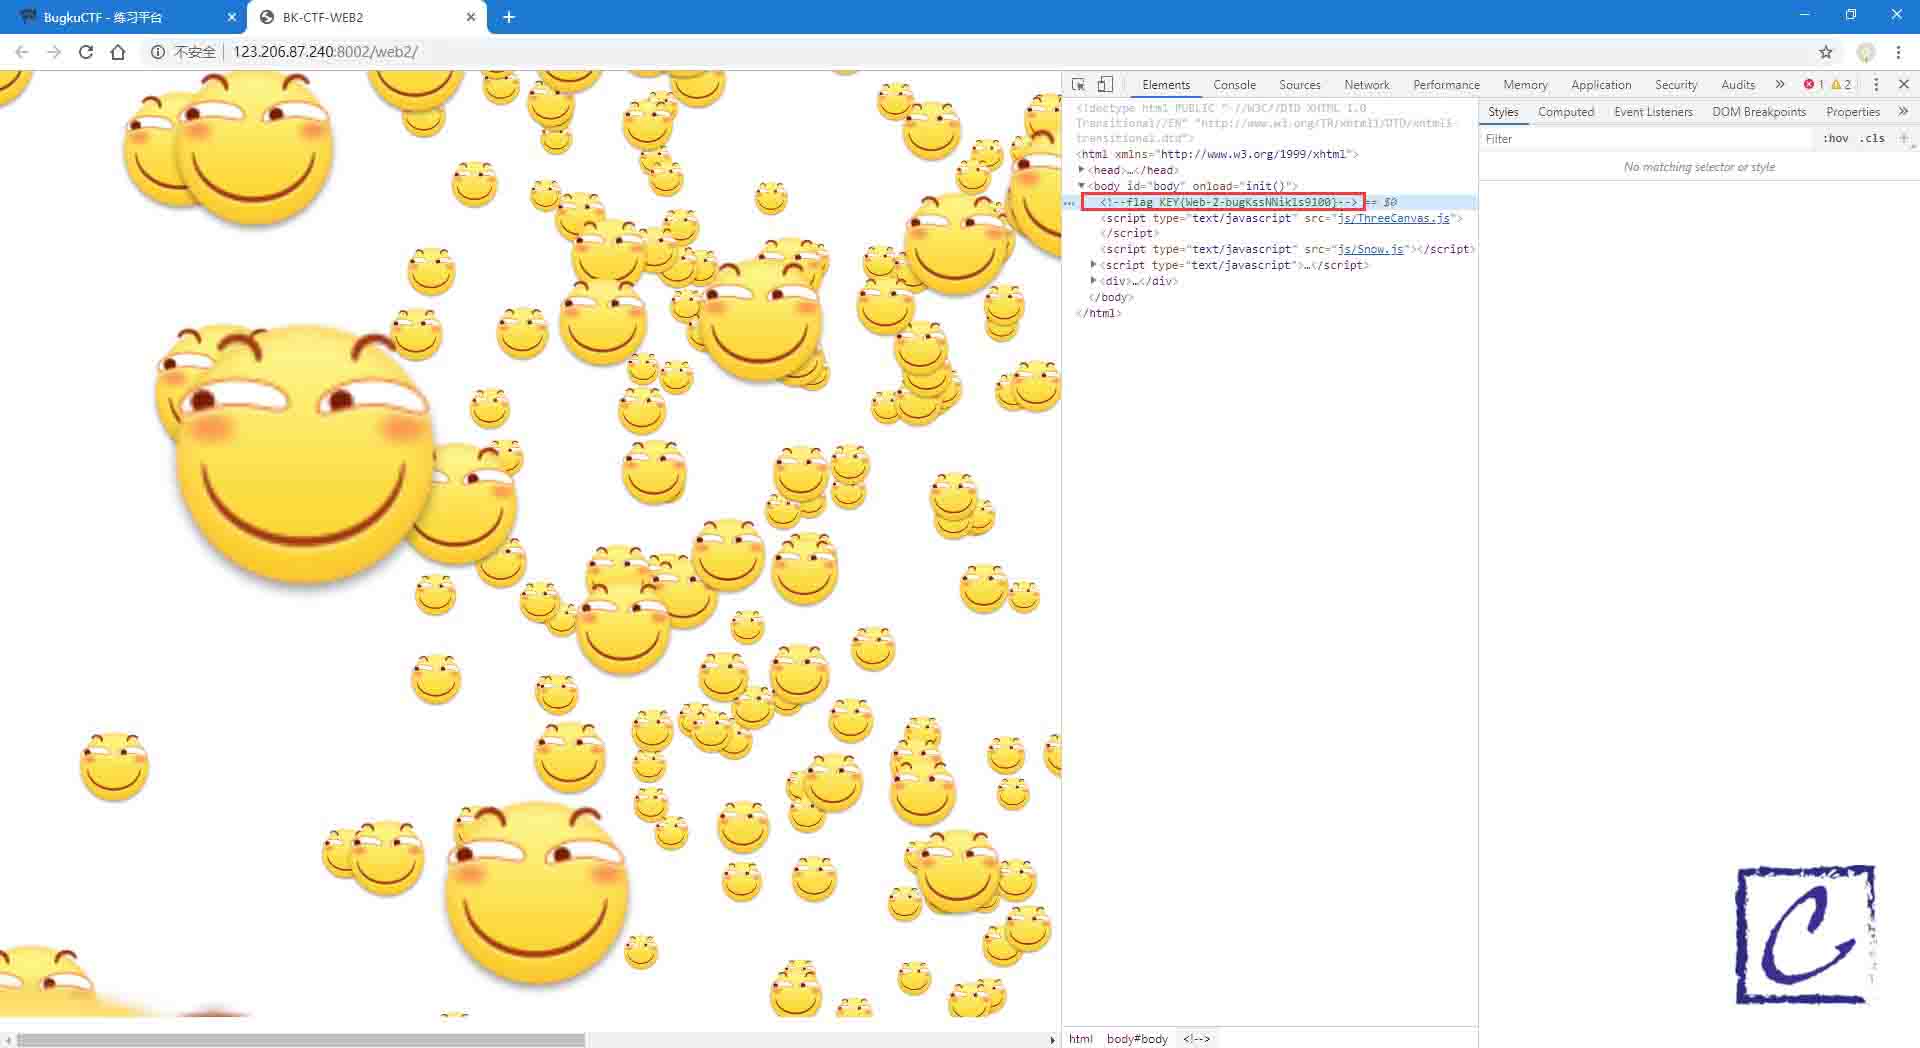1920x1048 pixels.
Task: Open the Performance tab
Action: coord(1446,85)
